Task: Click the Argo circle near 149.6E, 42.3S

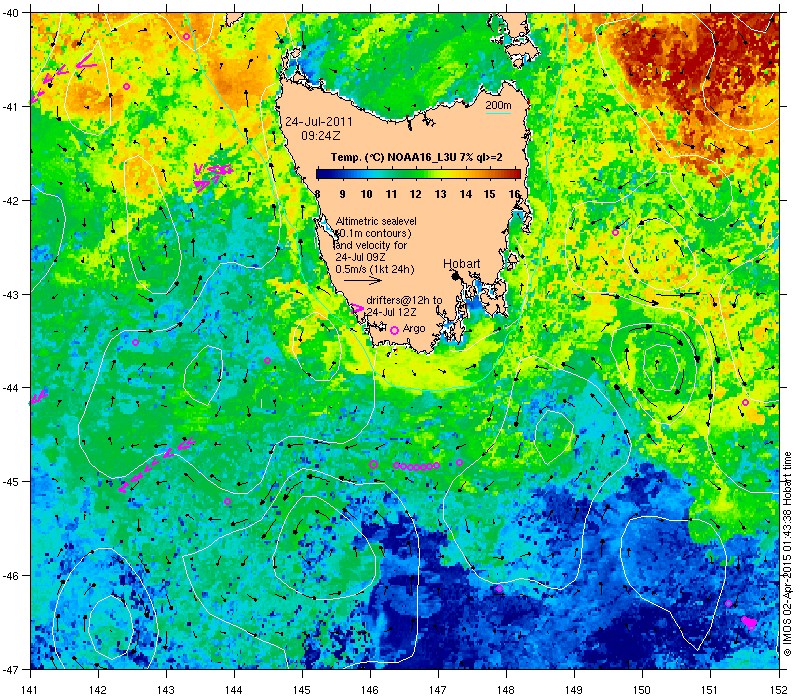Action: tap(615, 233)
